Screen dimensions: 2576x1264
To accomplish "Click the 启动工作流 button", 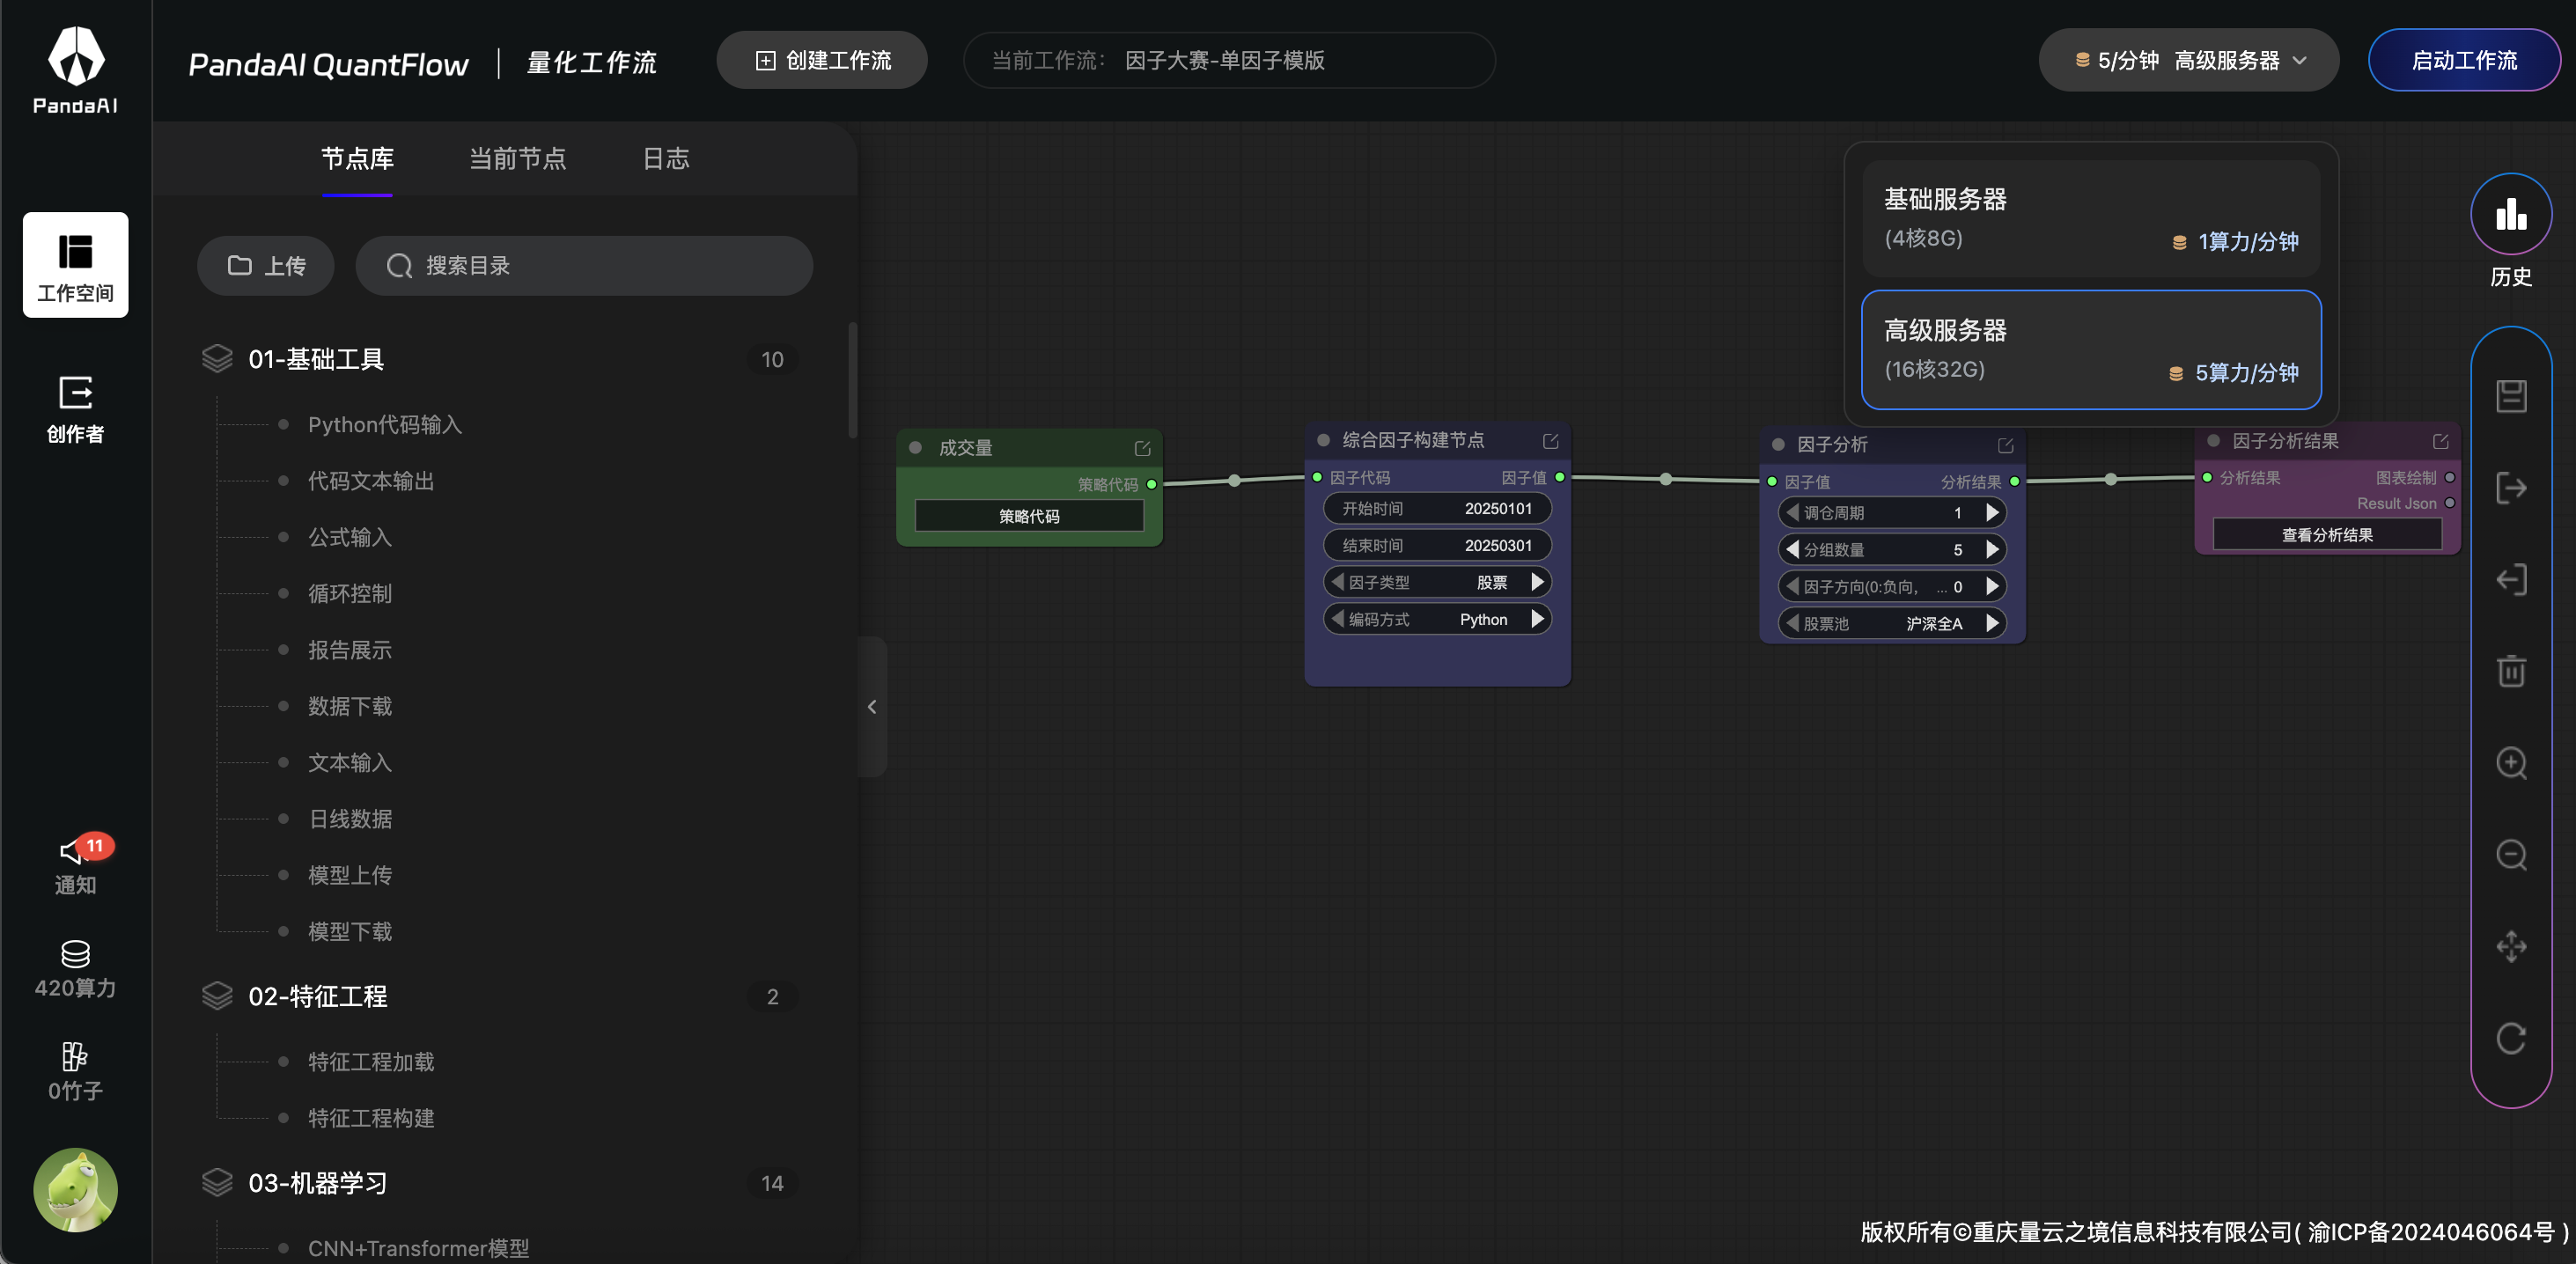I will pyautogui.click(x=2464, y=60).
